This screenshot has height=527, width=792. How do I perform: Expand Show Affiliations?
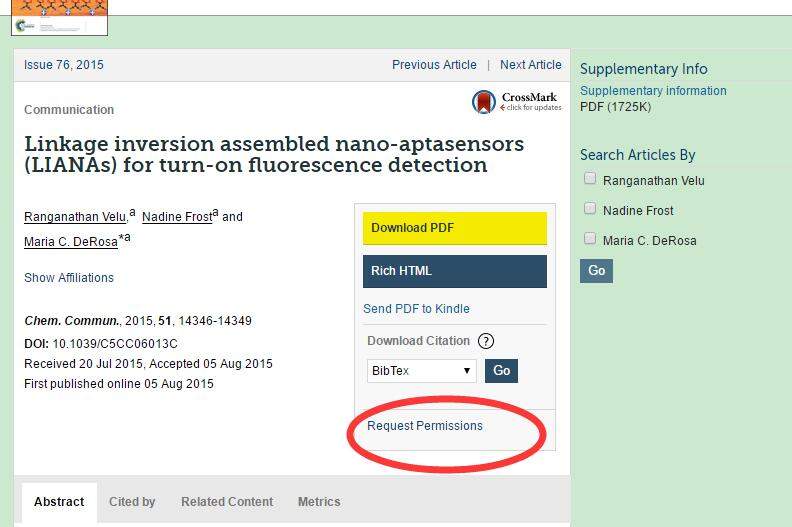click(69, 278)
